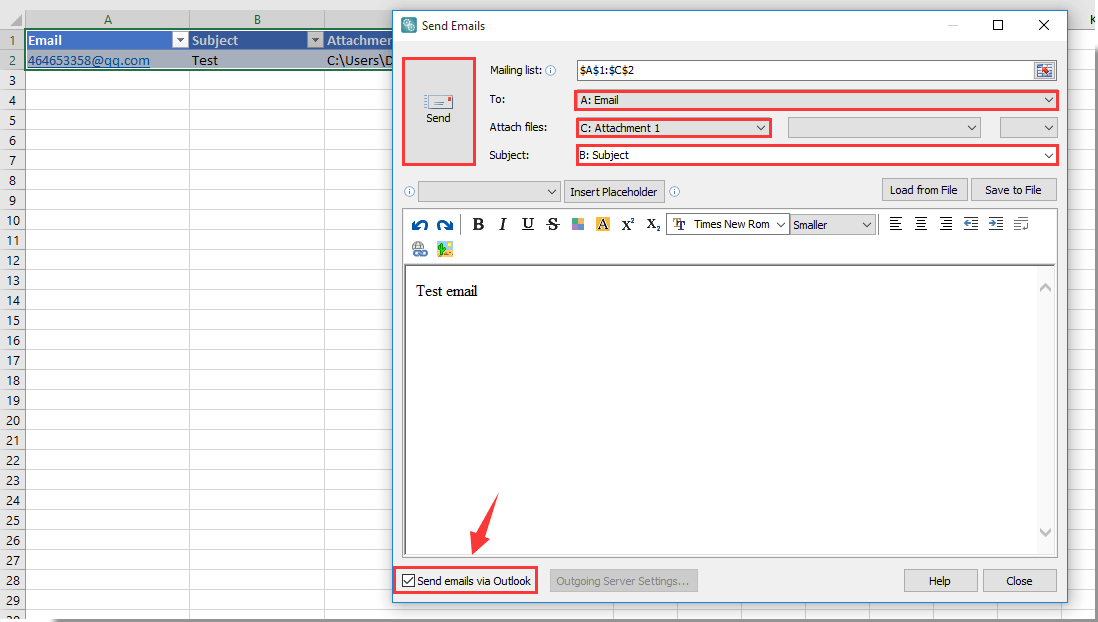Image resolution: width=1098 pixels, height=622 pixels.
Task: Insert a picture into the message
Action: click(x=443, y=248)
